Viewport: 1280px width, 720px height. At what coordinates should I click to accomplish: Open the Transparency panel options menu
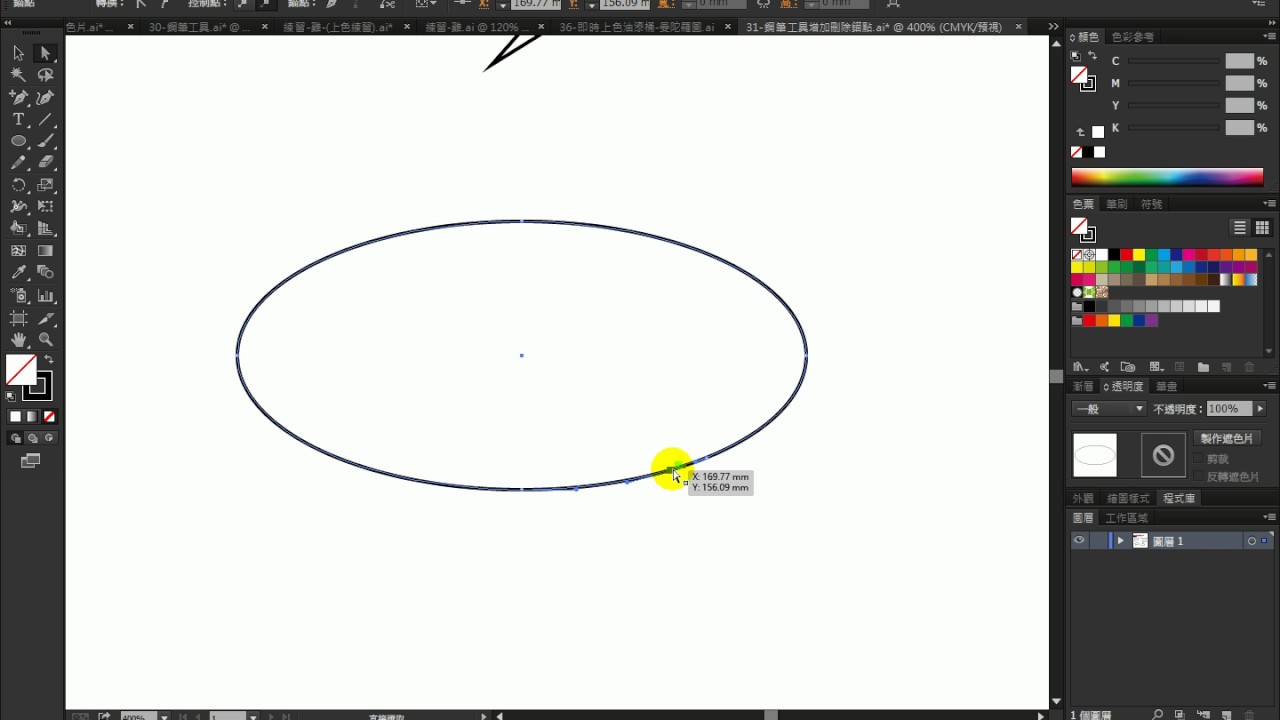[x=1270, y=386]
